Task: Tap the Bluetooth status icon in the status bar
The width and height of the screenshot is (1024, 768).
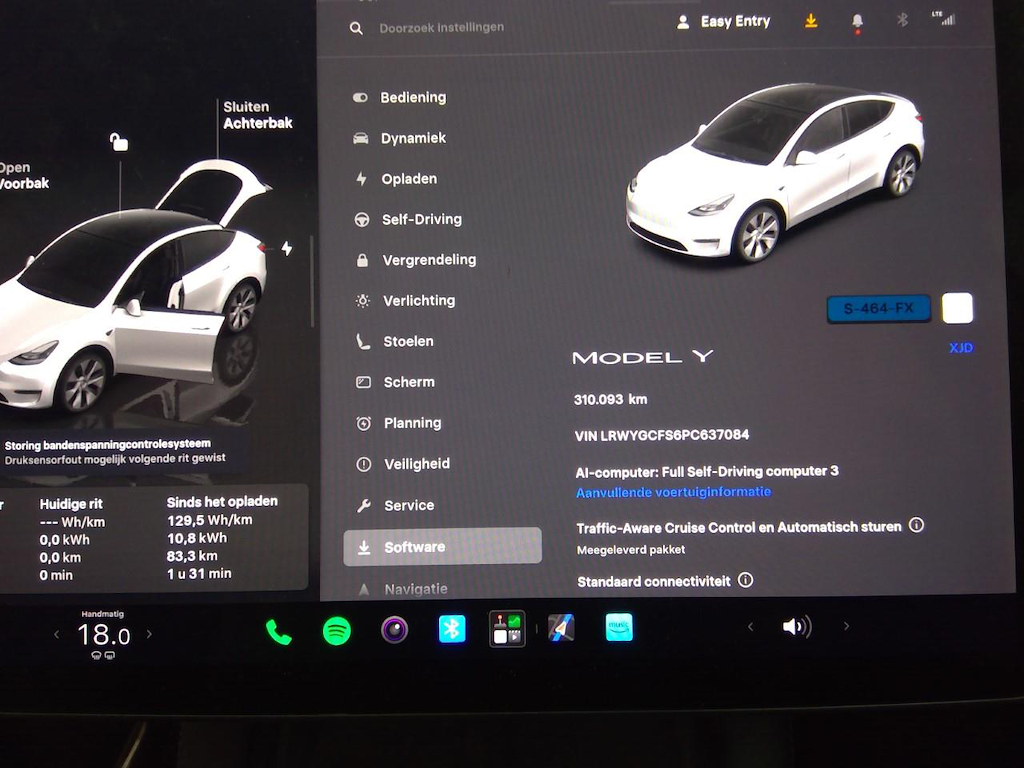Action: (903, 20)
